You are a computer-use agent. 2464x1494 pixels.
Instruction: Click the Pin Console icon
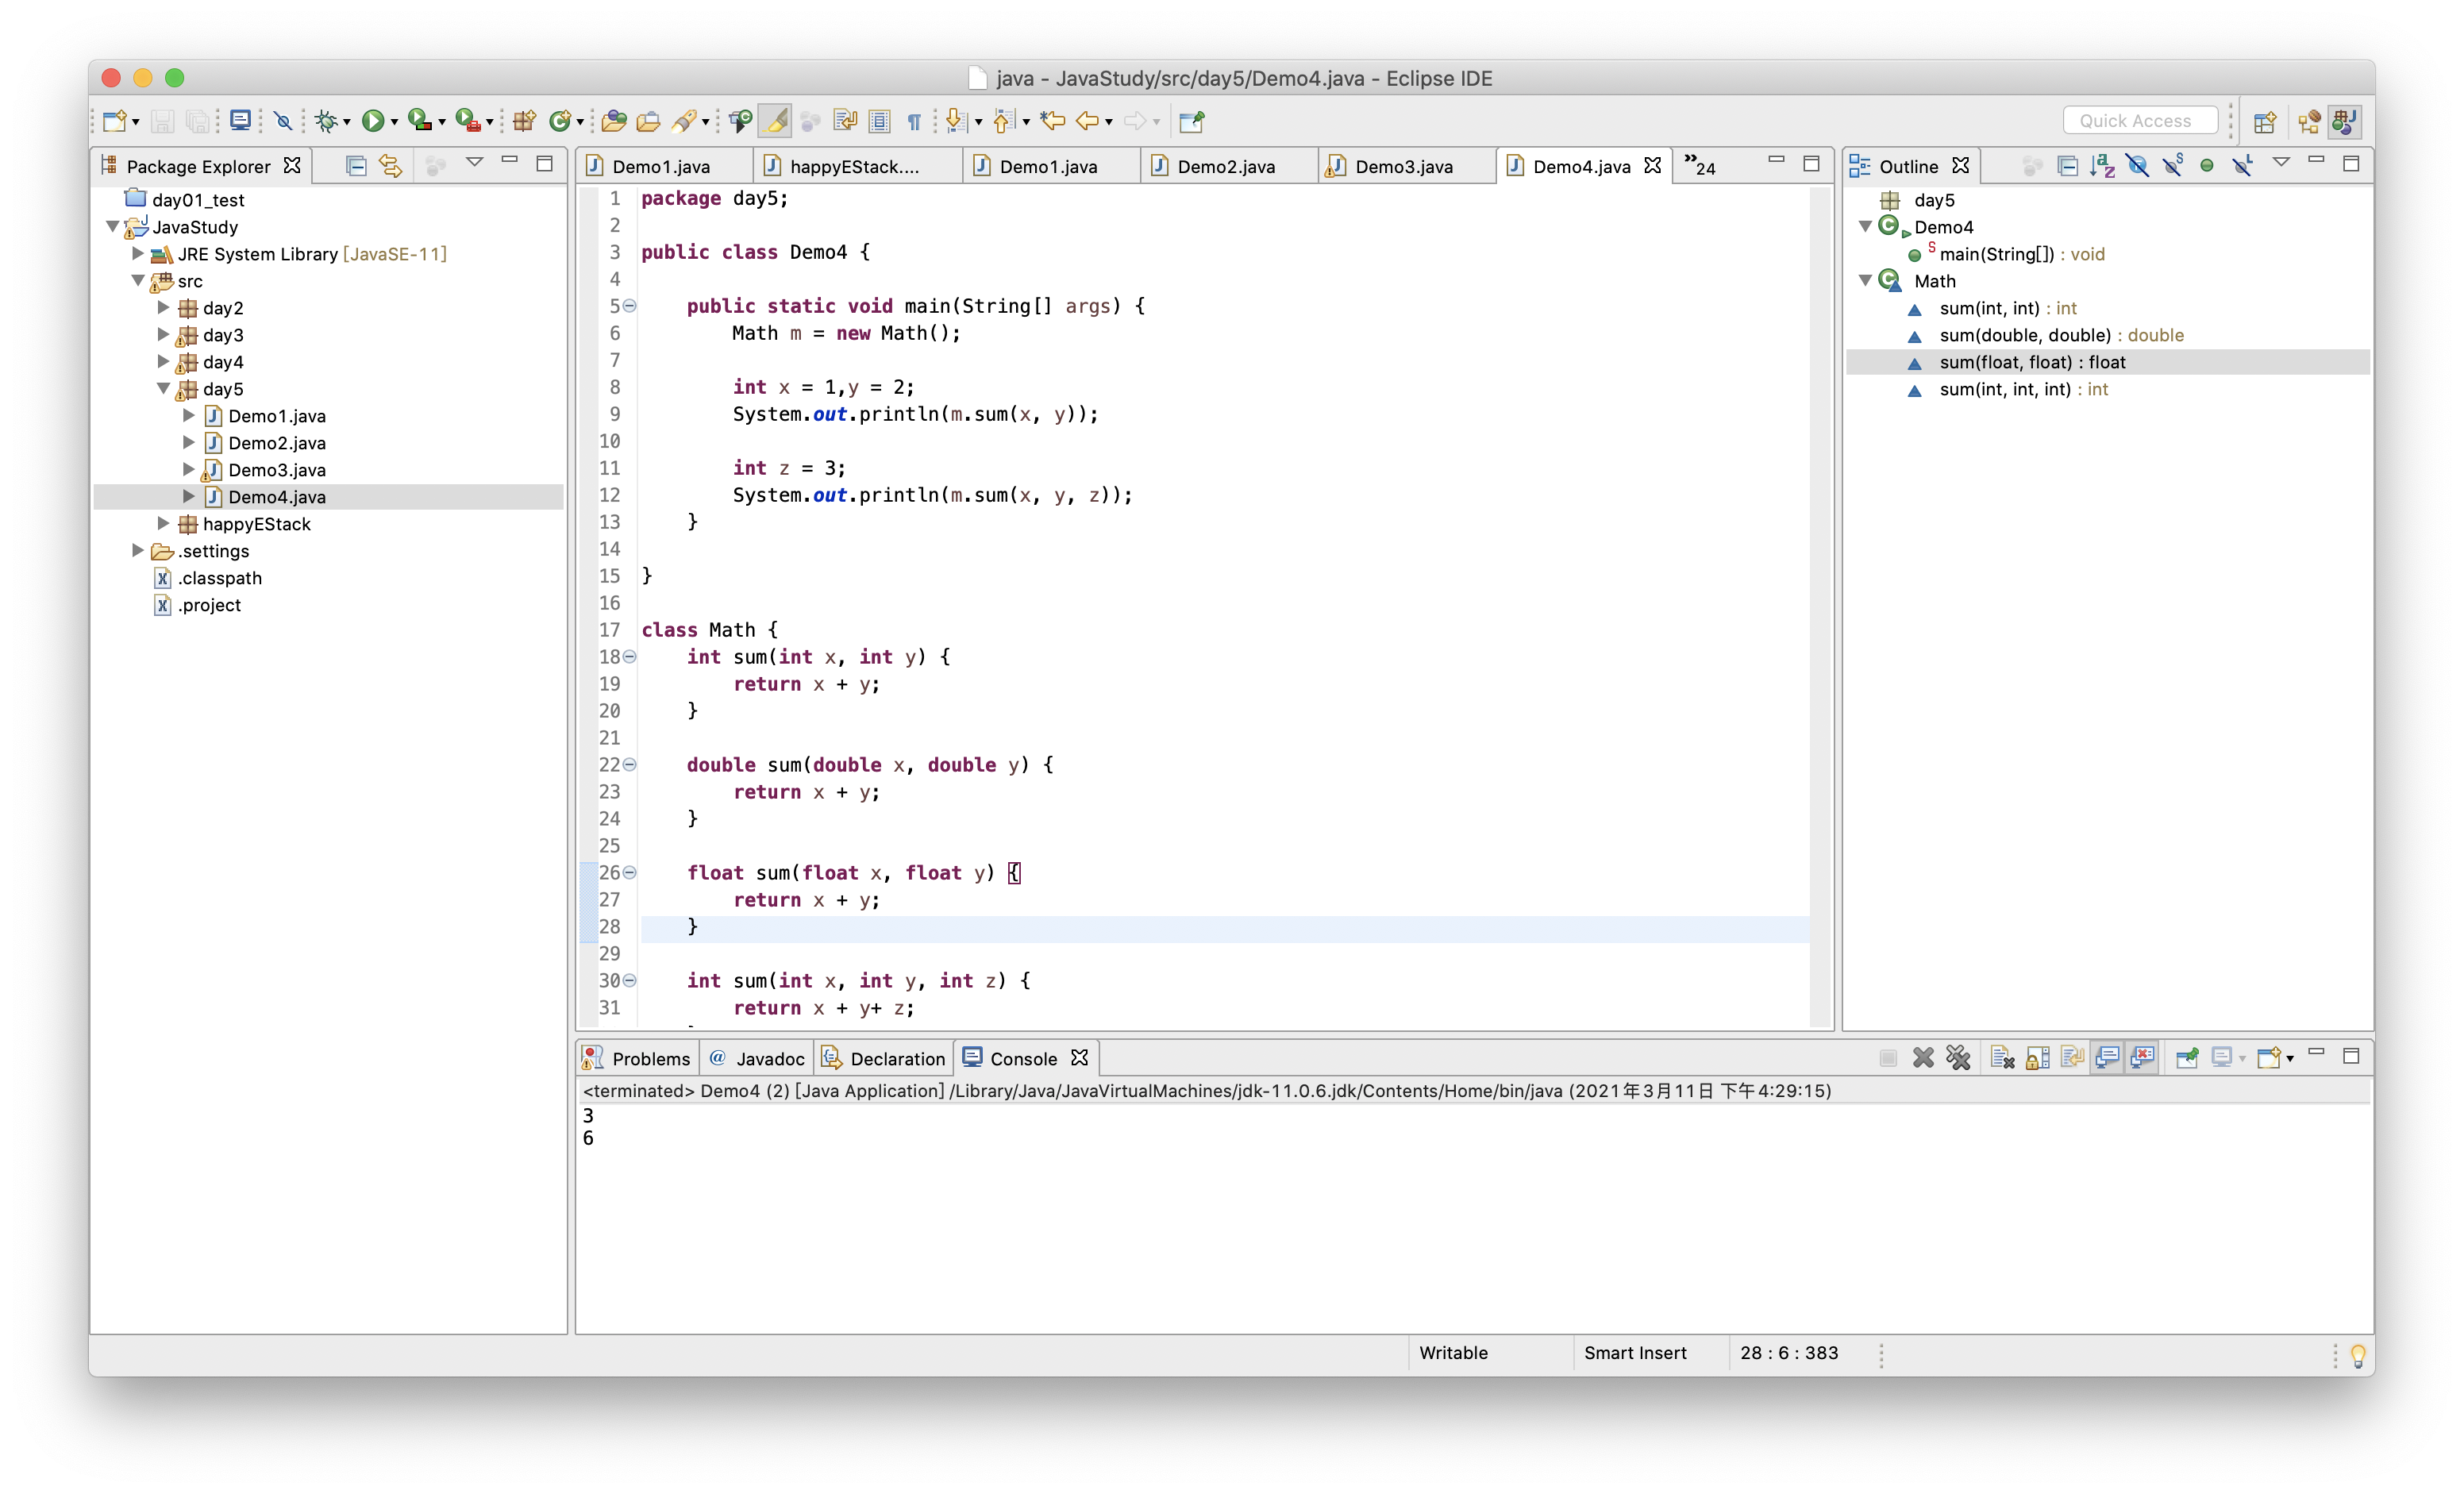point(2187,1057)
